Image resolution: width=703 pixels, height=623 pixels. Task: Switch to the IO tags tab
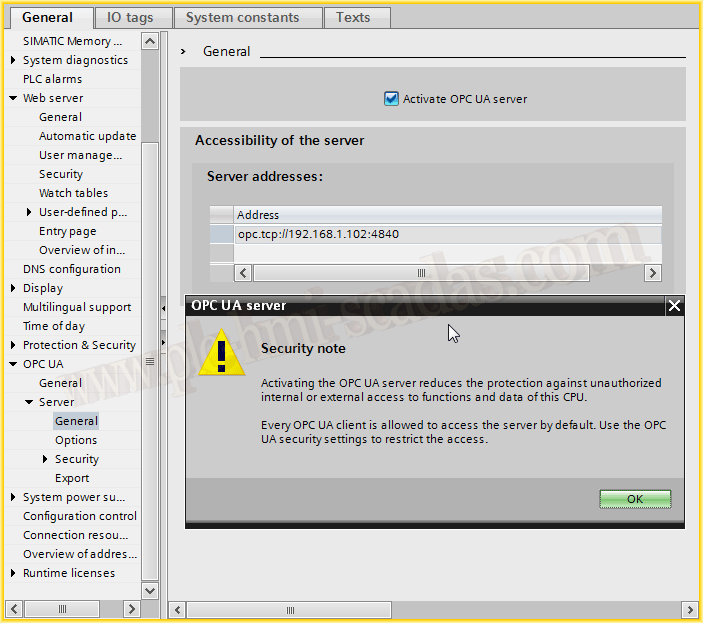point(133,17)
